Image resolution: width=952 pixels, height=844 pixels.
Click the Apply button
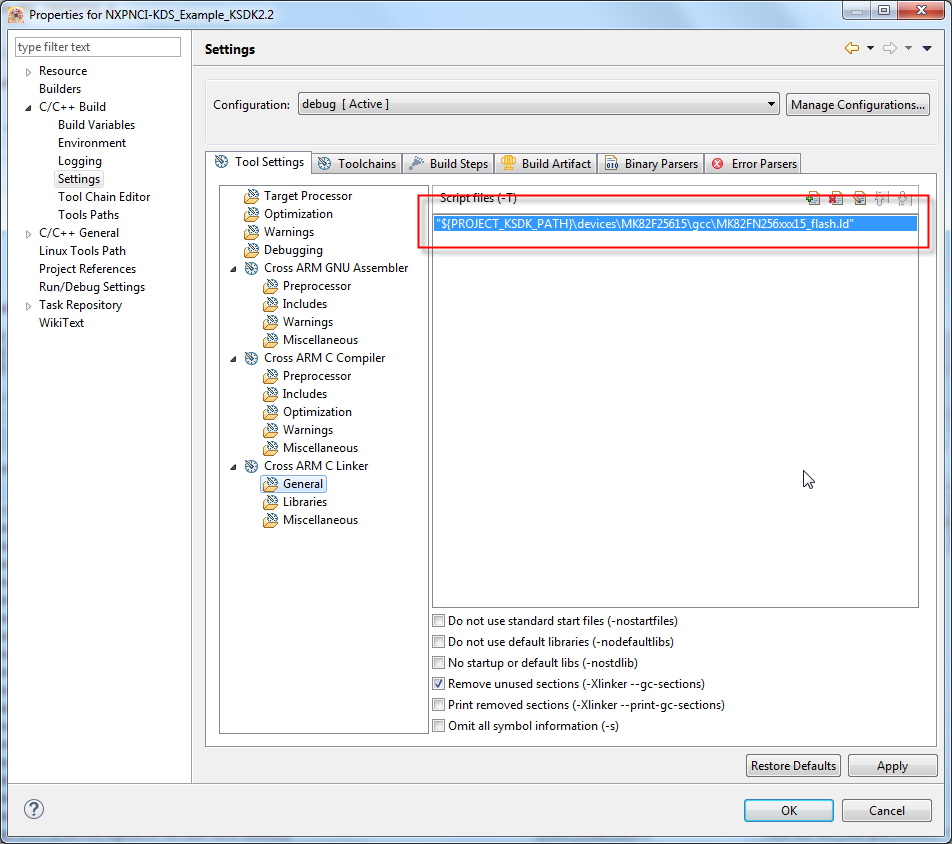[892, 765]
